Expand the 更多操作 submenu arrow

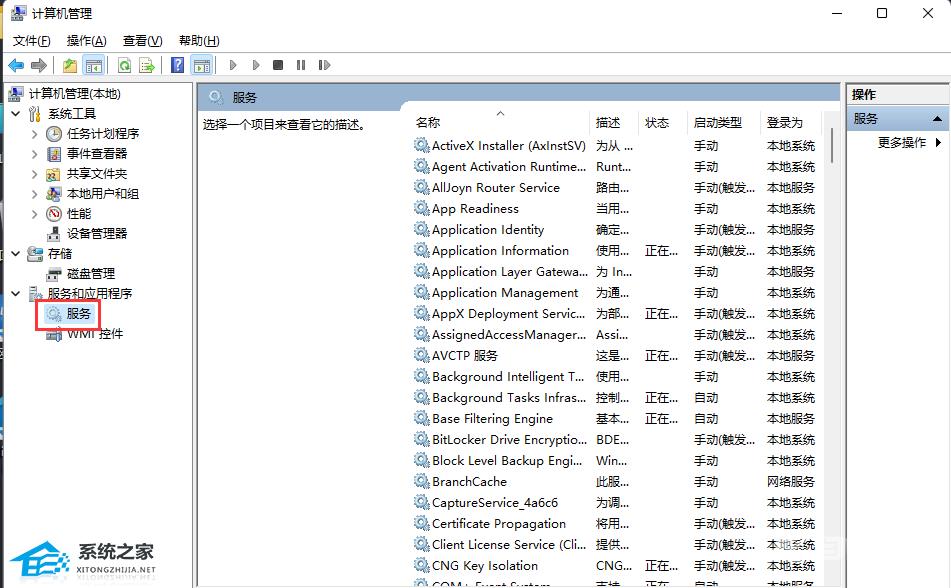(938, 143)
